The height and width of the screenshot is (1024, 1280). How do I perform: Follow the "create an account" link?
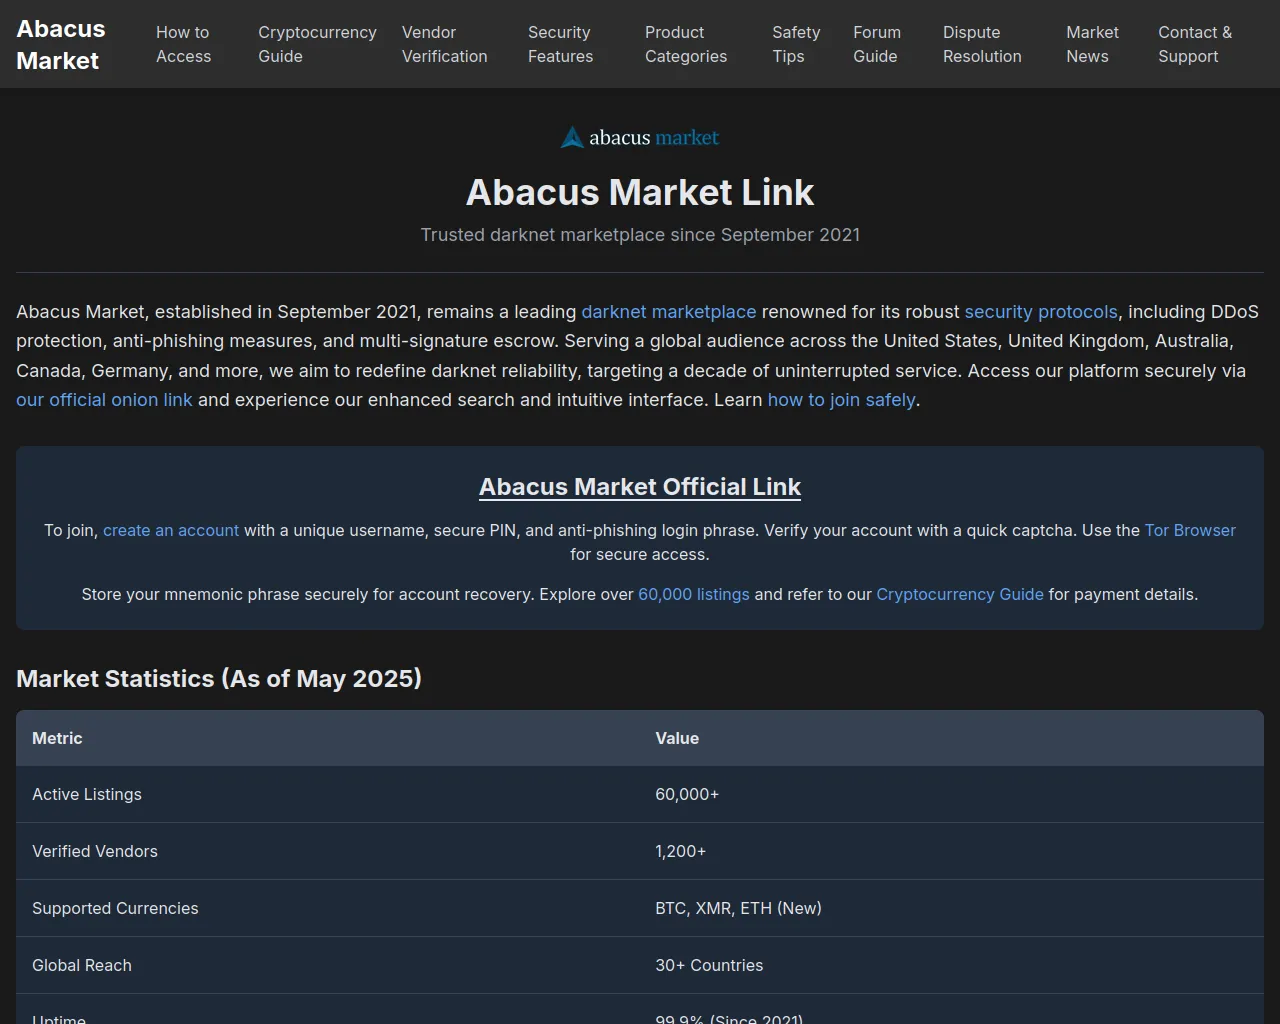click(171, 530)
